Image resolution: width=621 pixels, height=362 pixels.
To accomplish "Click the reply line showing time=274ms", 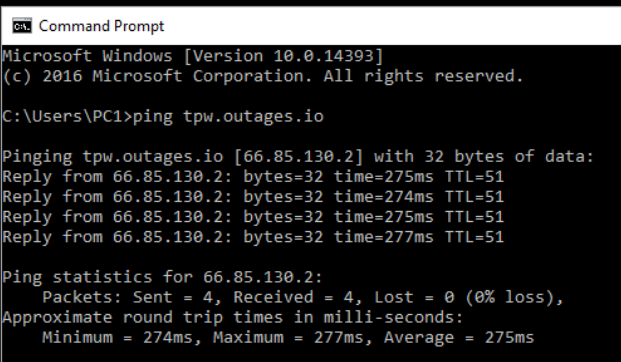I will (x=253, y=197).
